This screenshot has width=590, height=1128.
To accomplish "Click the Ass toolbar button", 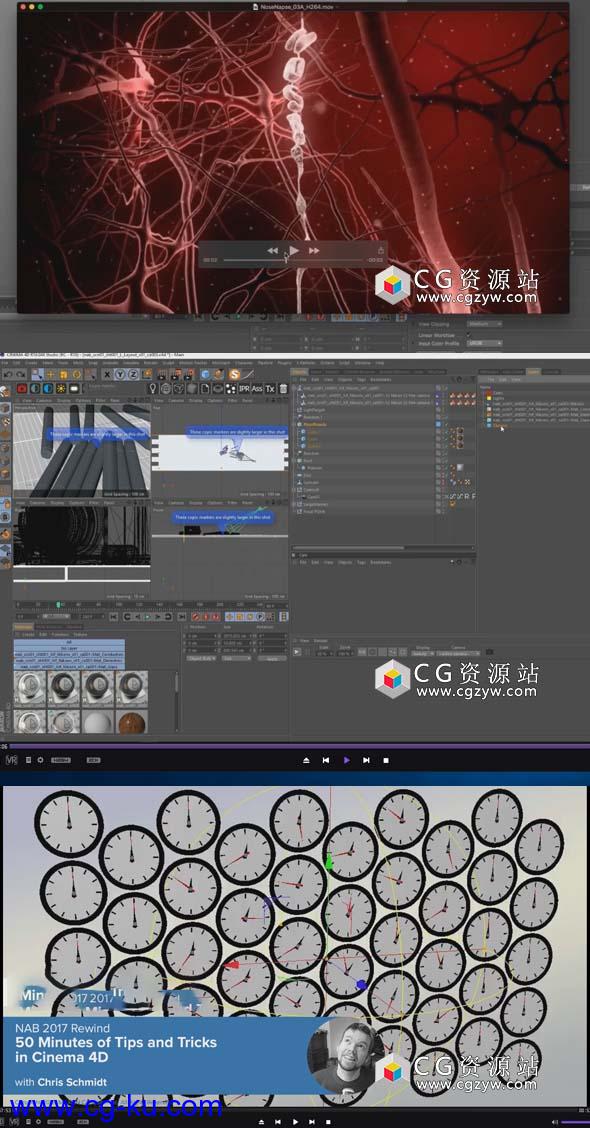I will (257, 388).
